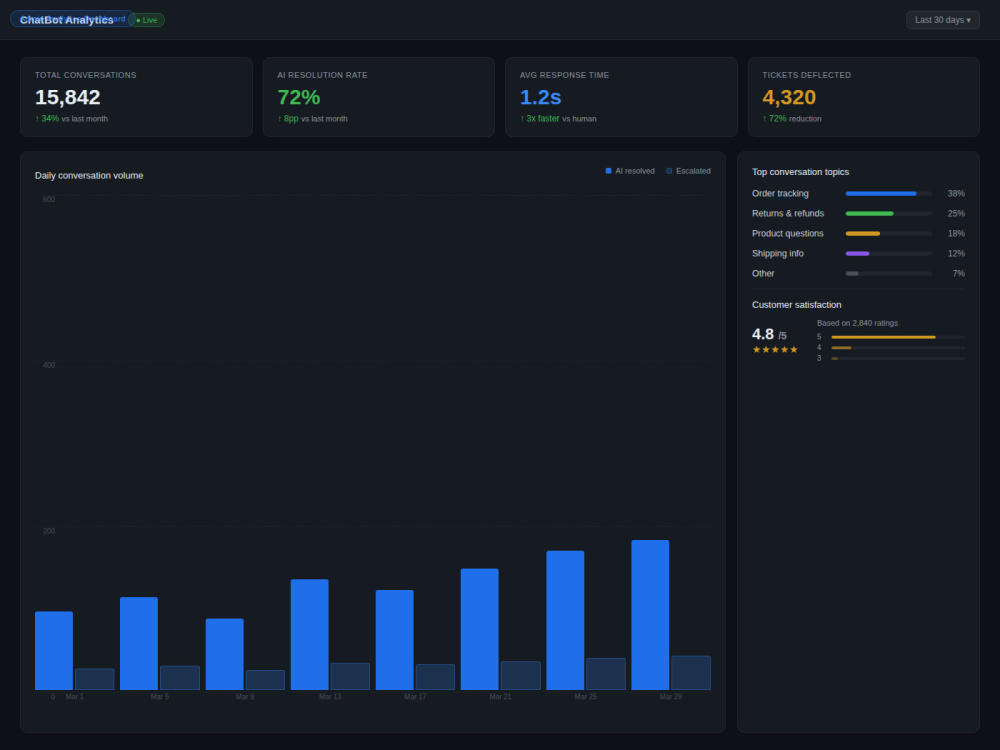Click the 3x faster vs human indicator
This screenshot has height=750, width=1000.
(x=558, y=119)
